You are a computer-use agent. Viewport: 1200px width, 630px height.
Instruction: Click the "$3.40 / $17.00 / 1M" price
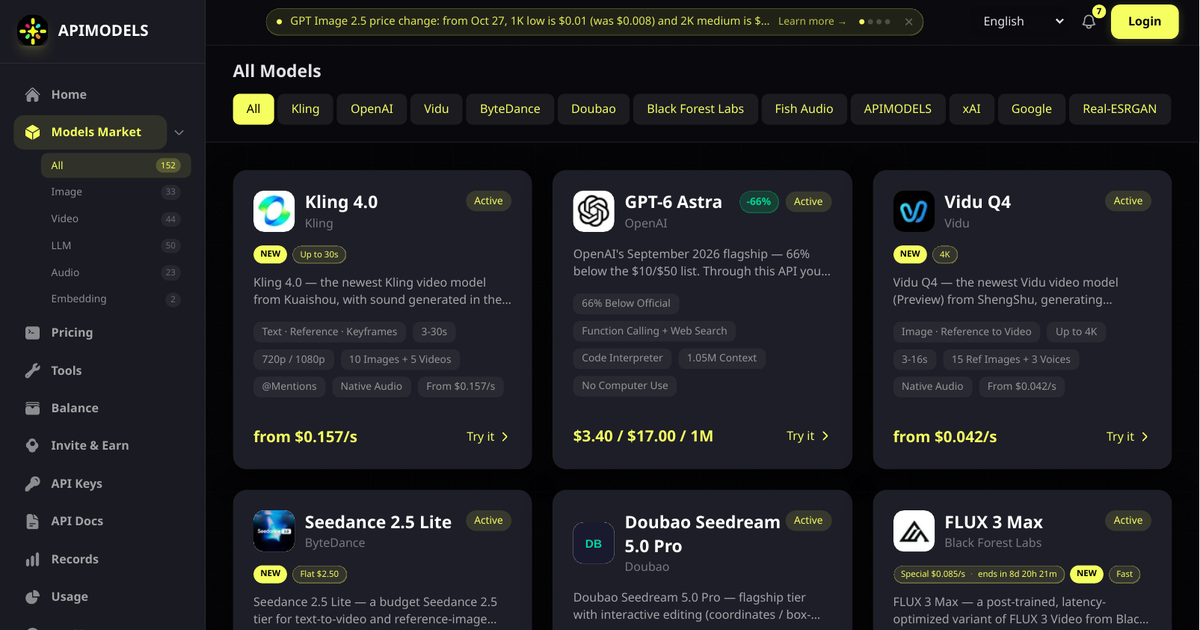coord(643,437)
